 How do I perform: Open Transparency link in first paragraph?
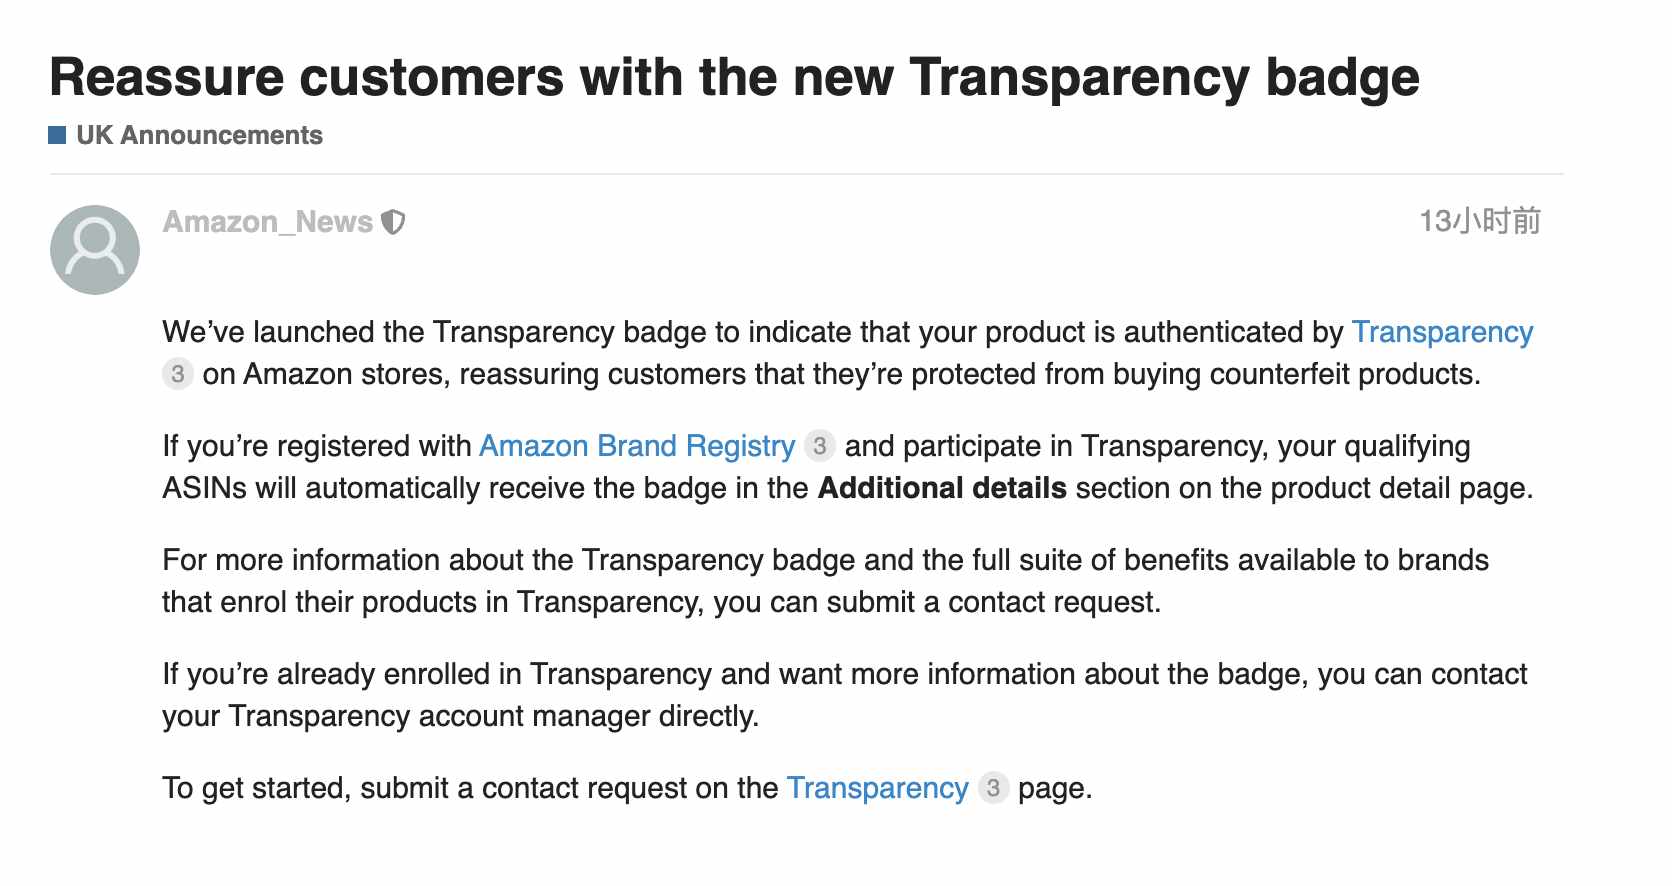(x=1442, y=332)
